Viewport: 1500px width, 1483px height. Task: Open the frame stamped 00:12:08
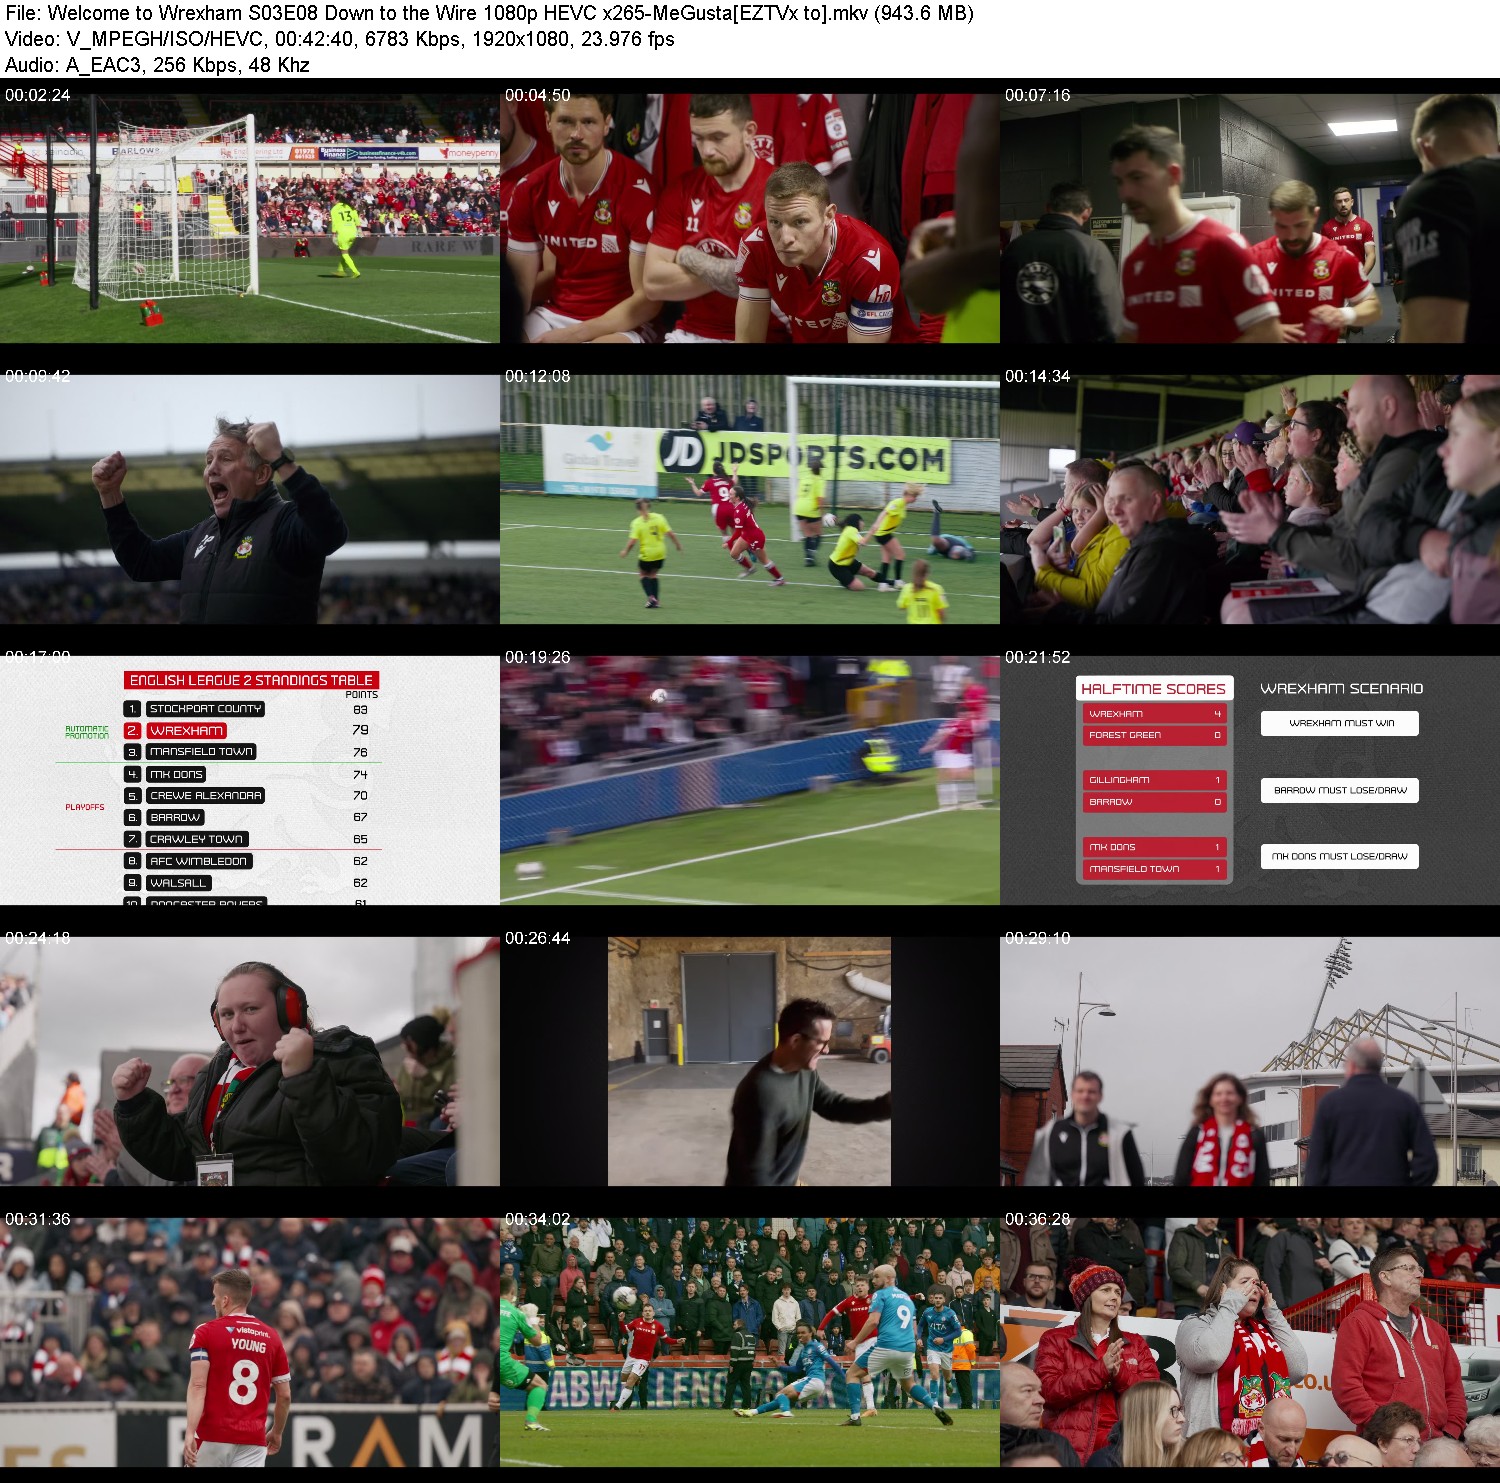pyautogui.click(x=750, y=499)
